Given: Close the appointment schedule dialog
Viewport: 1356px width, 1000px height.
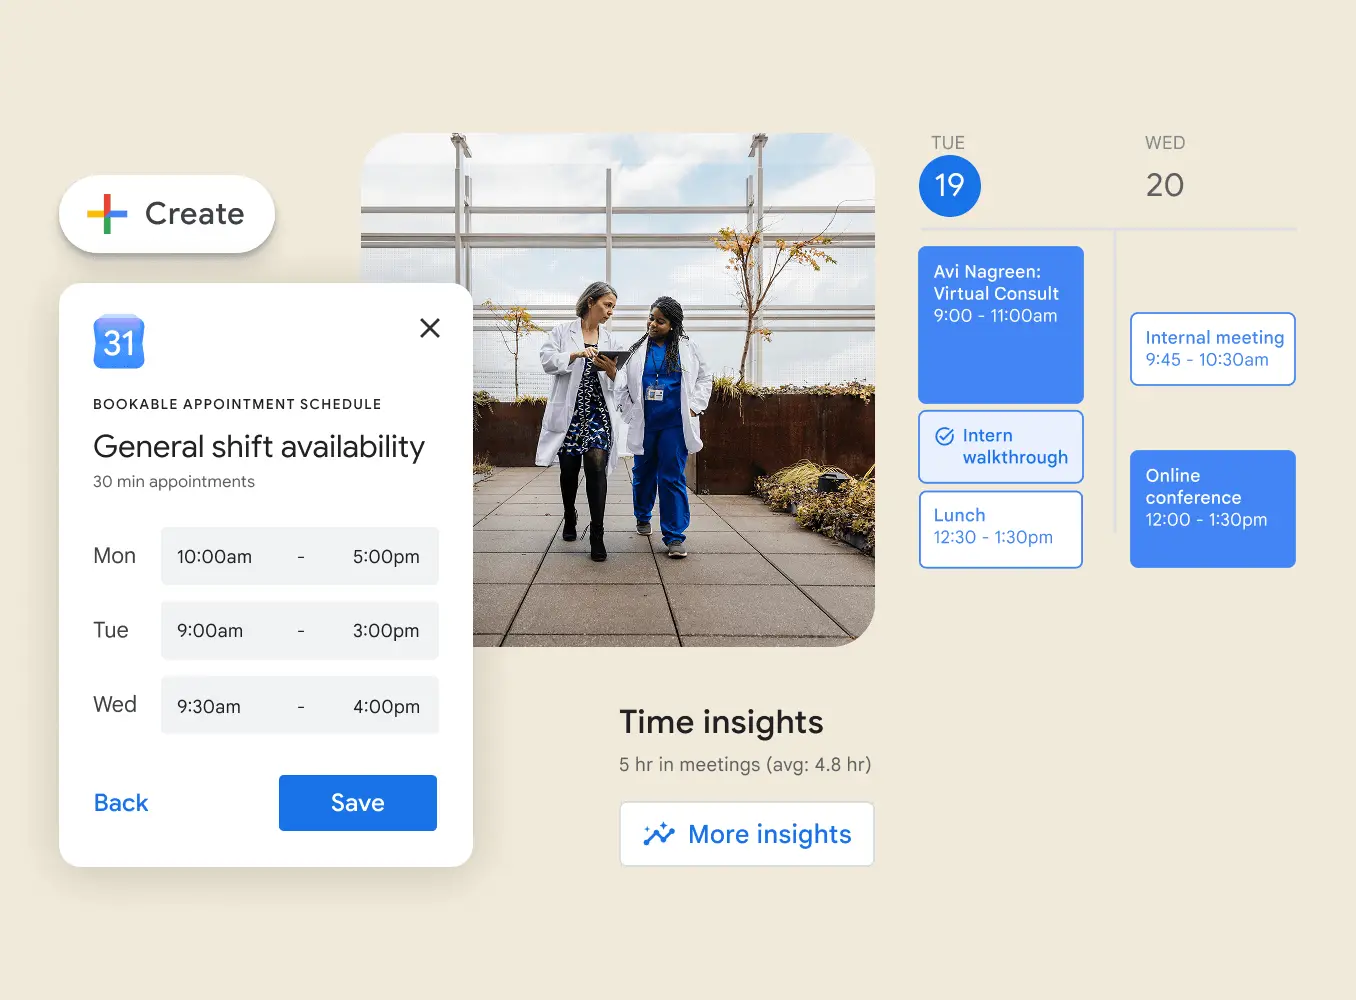Looking at the screenshot, I should coord(430,328).
